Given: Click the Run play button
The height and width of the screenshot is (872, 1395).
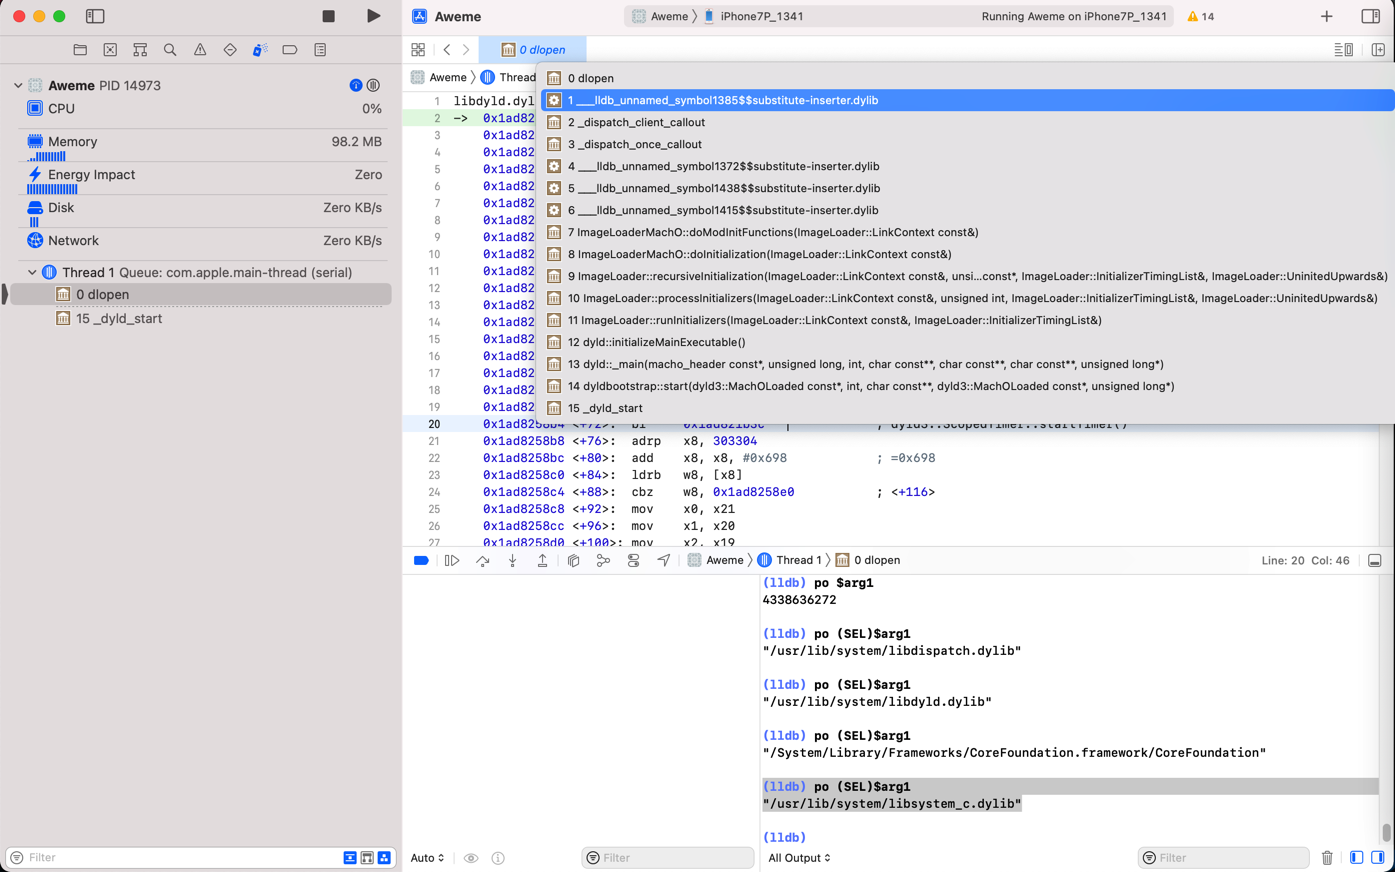Looking at the screenshot, I should pyautogui.click(x=373, y=16).
